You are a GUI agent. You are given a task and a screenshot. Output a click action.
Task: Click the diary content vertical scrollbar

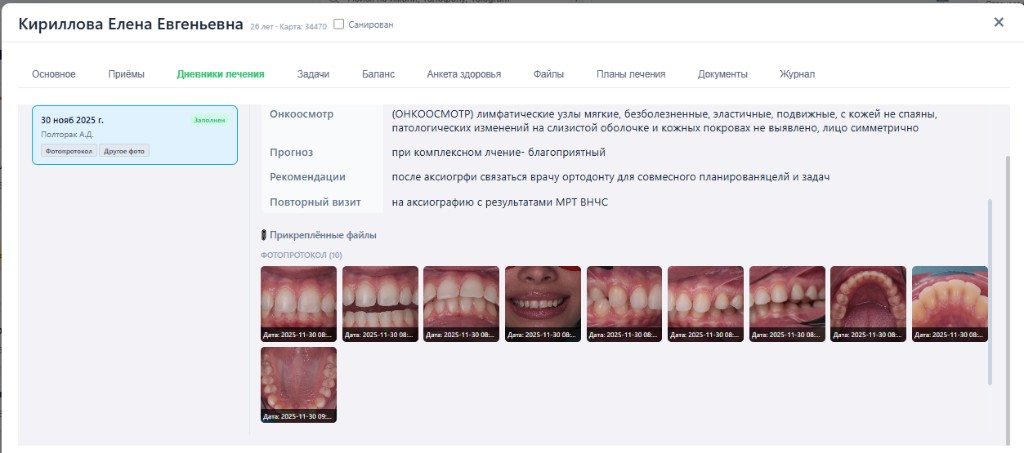(x=990, y=292)
